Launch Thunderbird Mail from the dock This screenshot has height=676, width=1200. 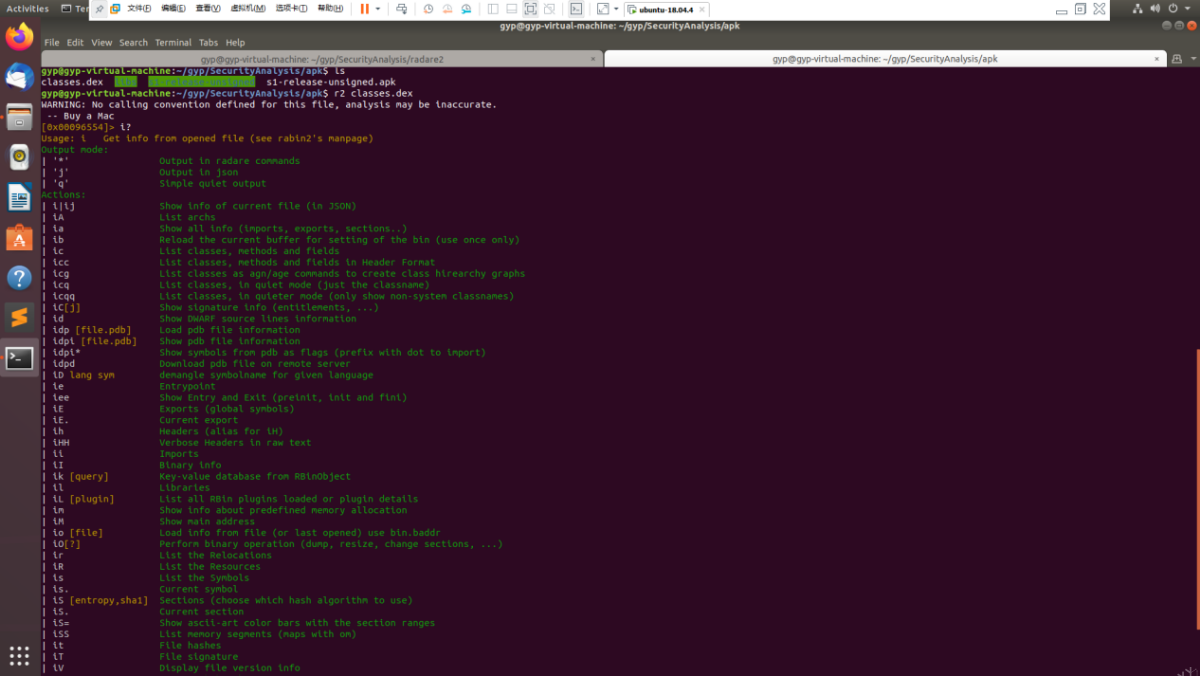(x=19, y=76)
